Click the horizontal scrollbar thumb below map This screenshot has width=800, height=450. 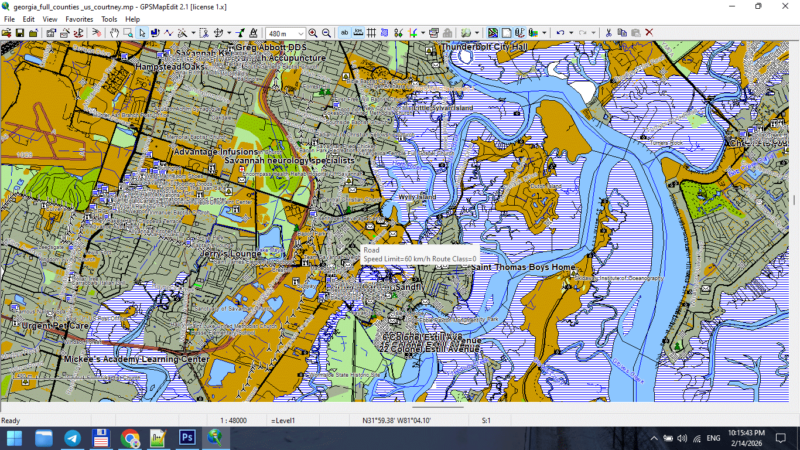438,407
